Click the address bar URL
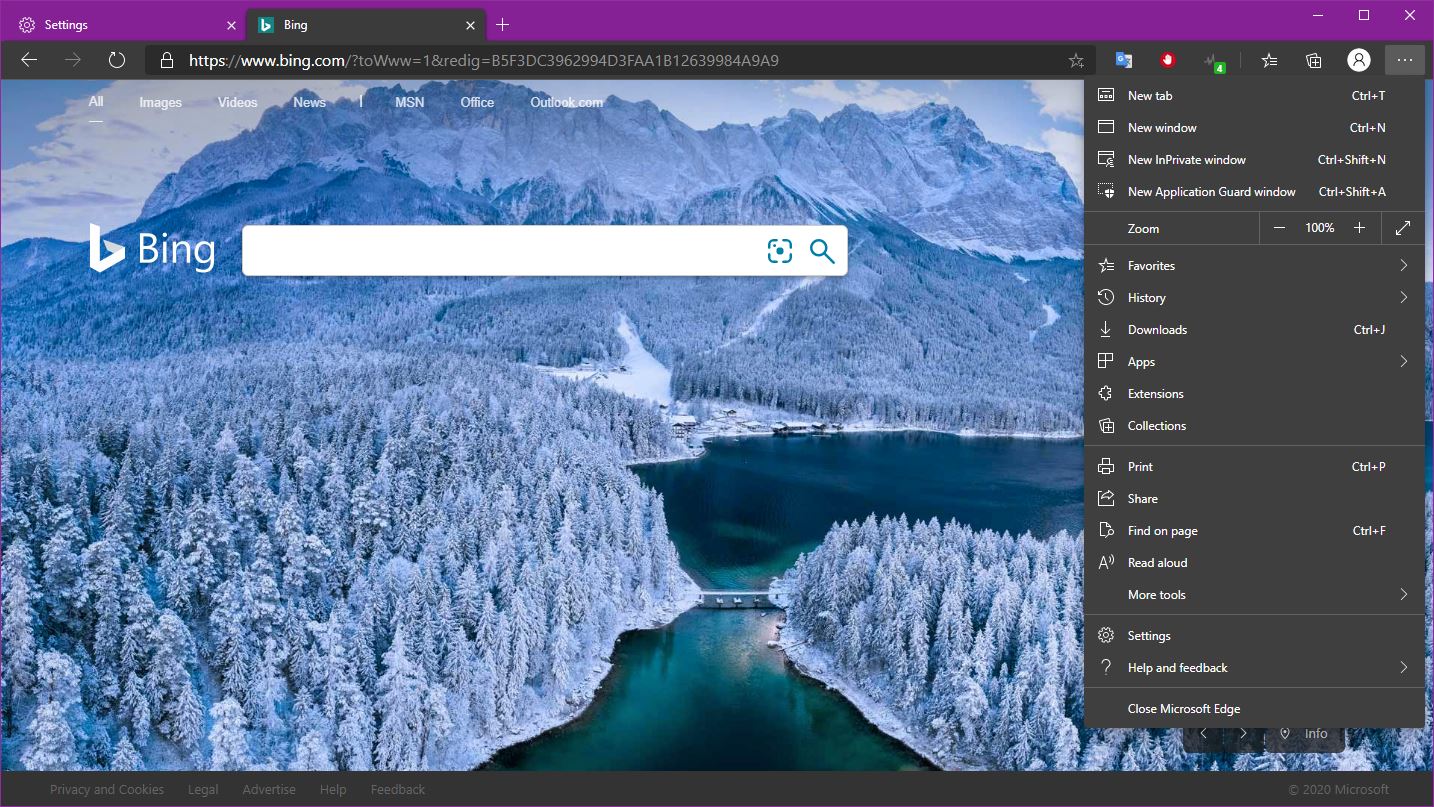Viewport: 1434px width, 807px height. [x=483, y=60]
